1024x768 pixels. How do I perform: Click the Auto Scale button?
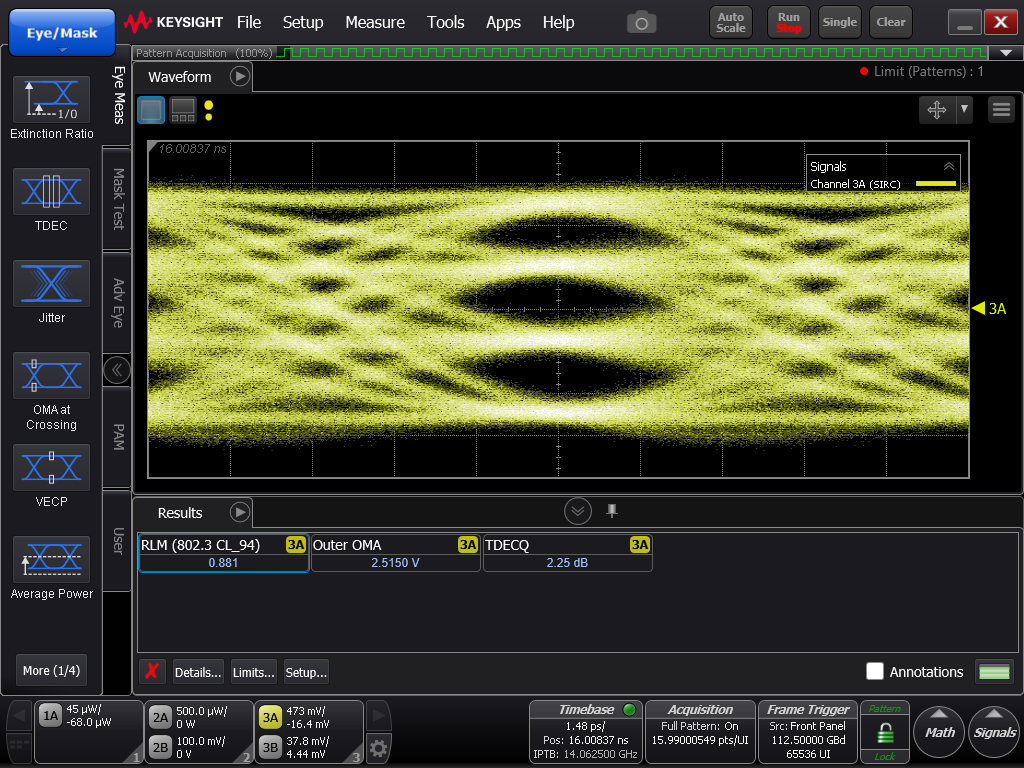(731, 22)
